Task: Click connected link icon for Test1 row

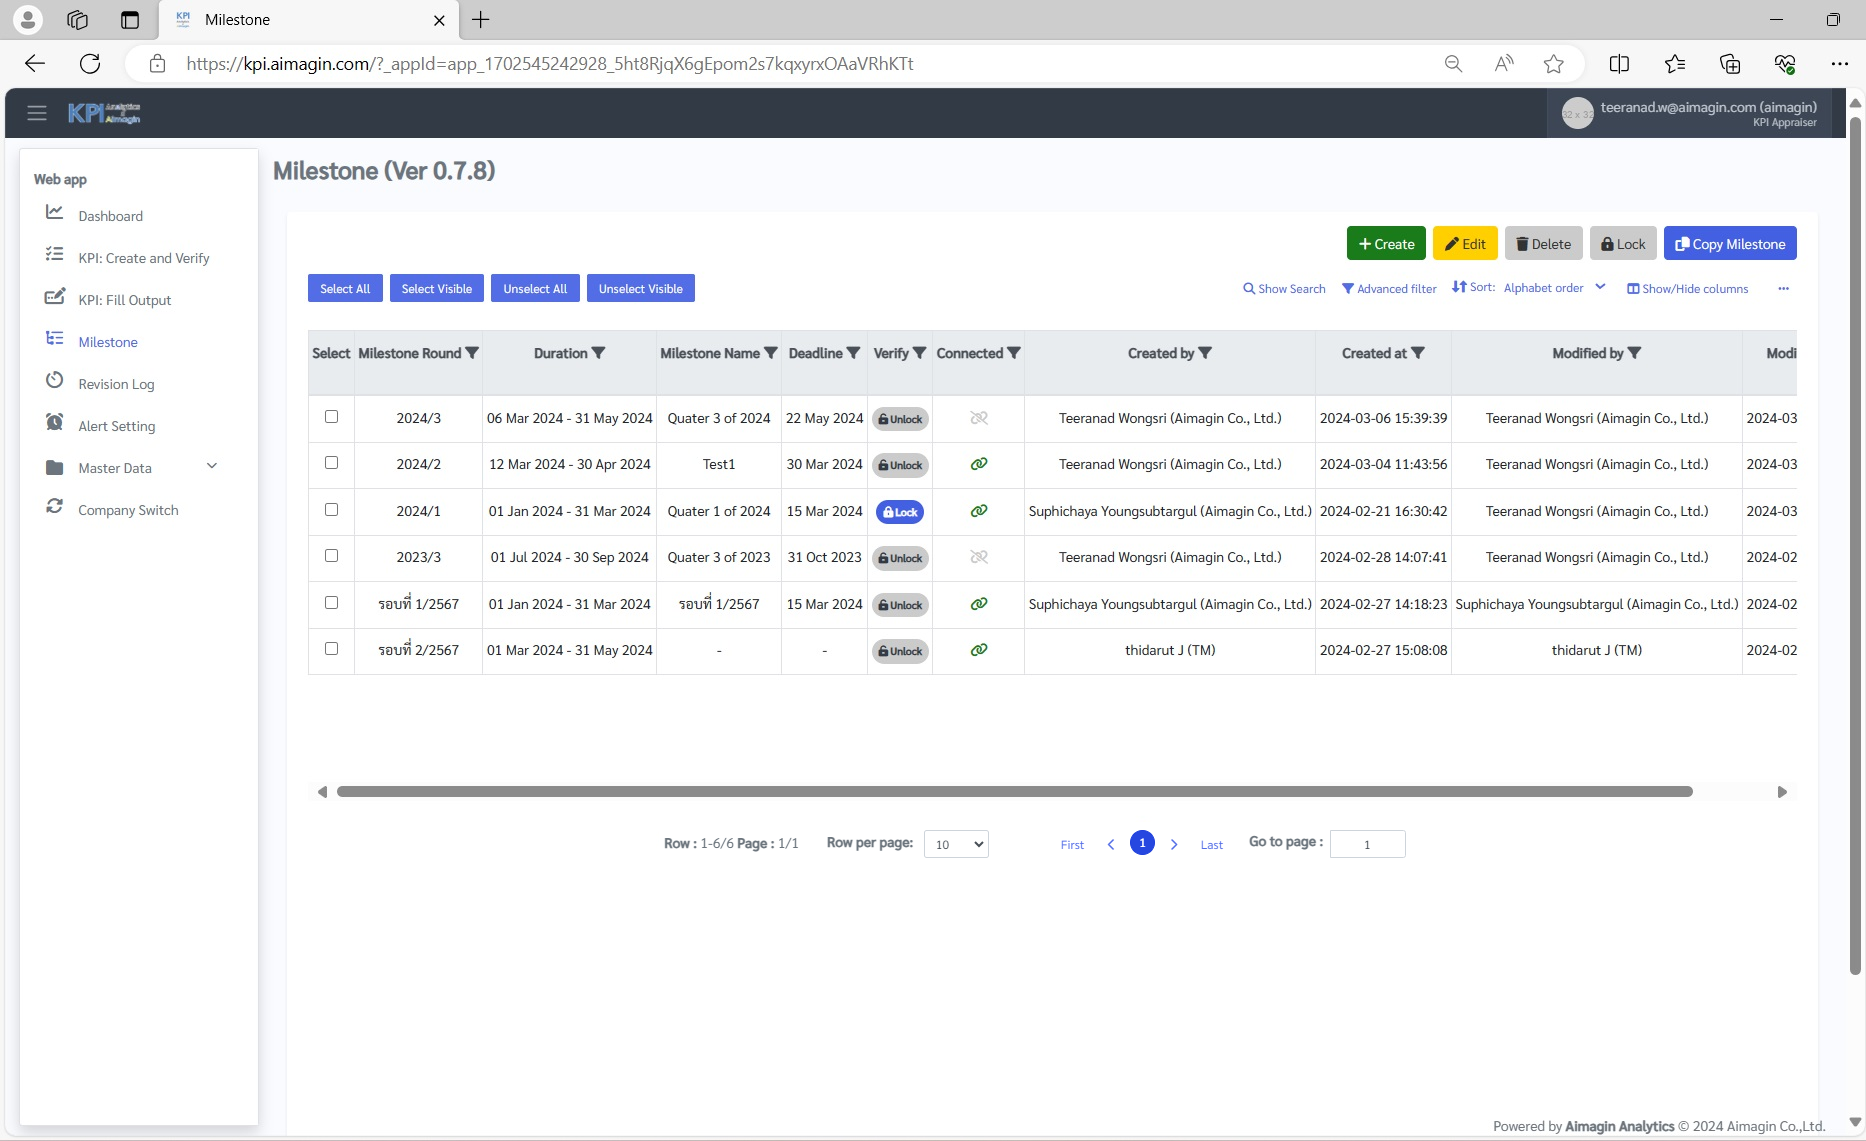Action: 978,464
